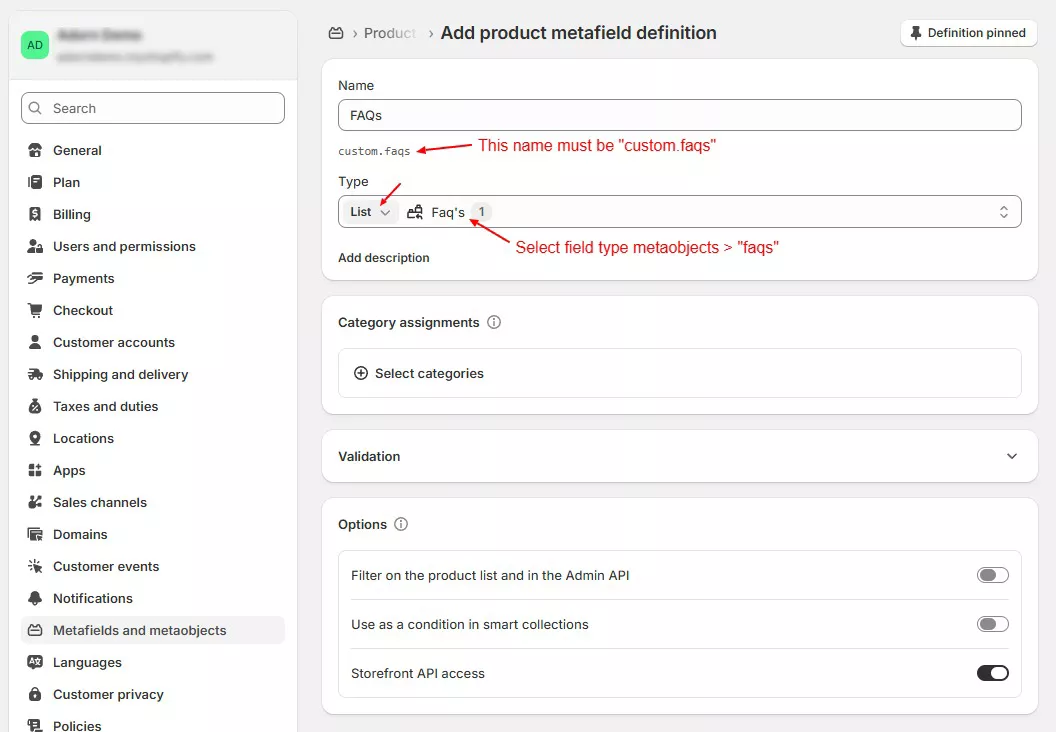Go to Users and permissions settings
The width and height of the screenshot is (1056, 732).
pyautogui.click(x=124, y=246)
